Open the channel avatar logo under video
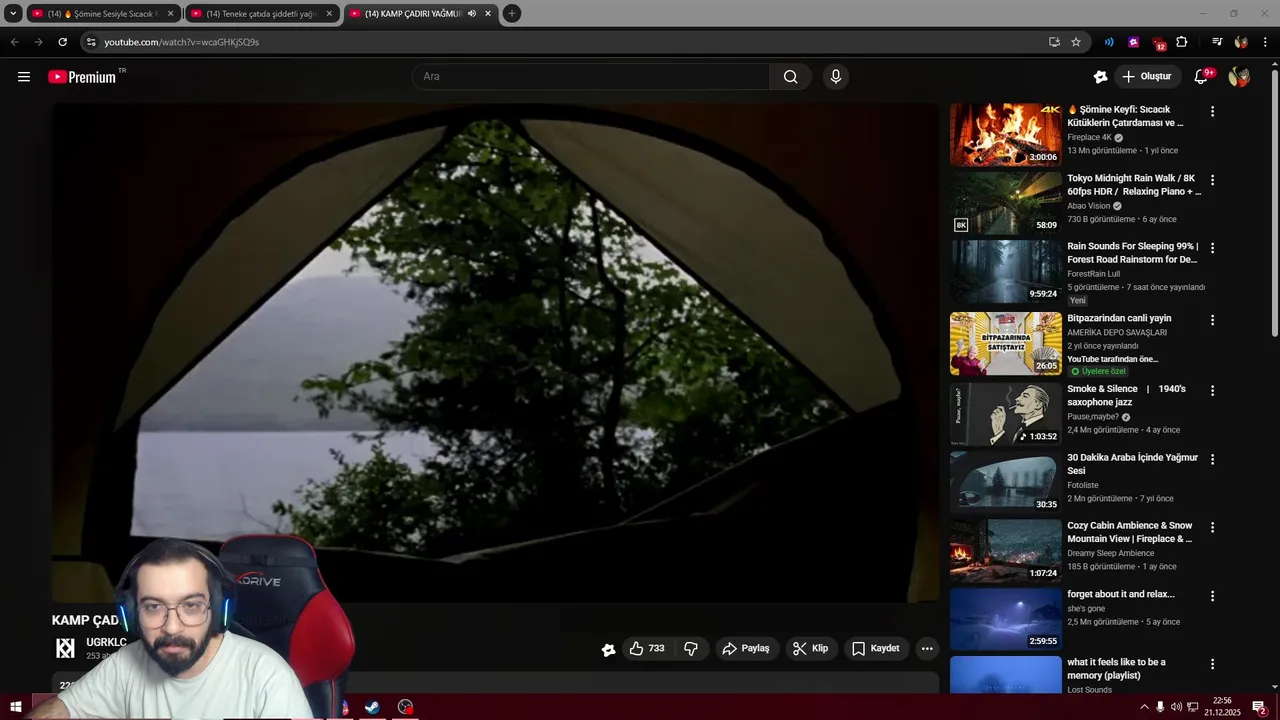1280x720 pixels. tap(65, 649)
